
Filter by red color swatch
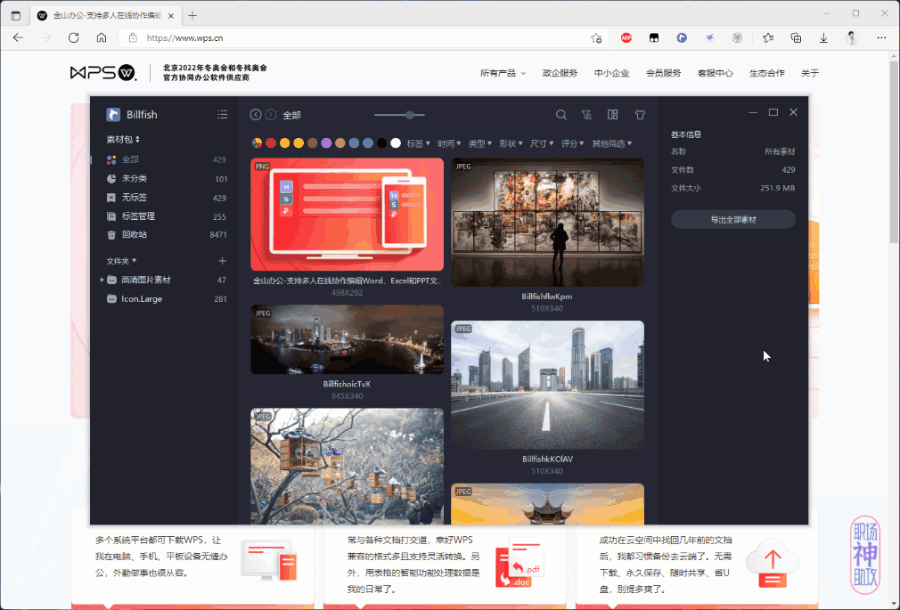(271, 143)
